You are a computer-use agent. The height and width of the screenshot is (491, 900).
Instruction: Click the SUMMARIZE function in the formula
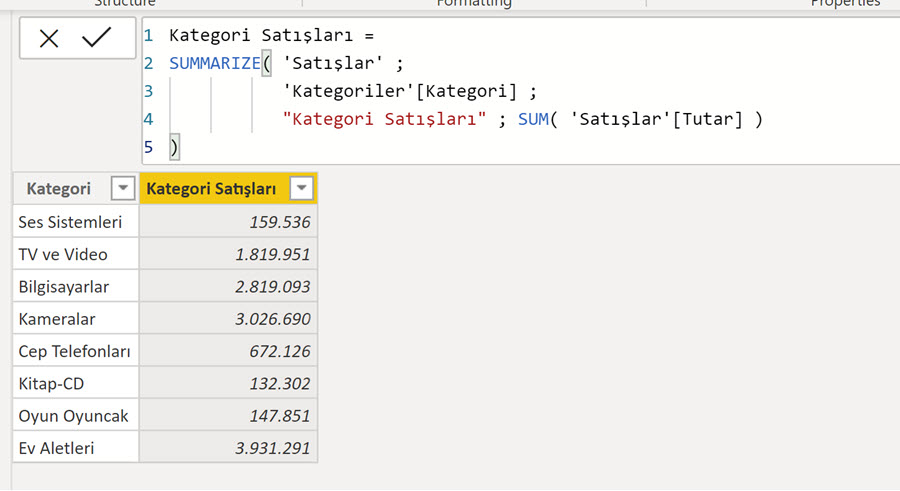(x=215, y=63)
